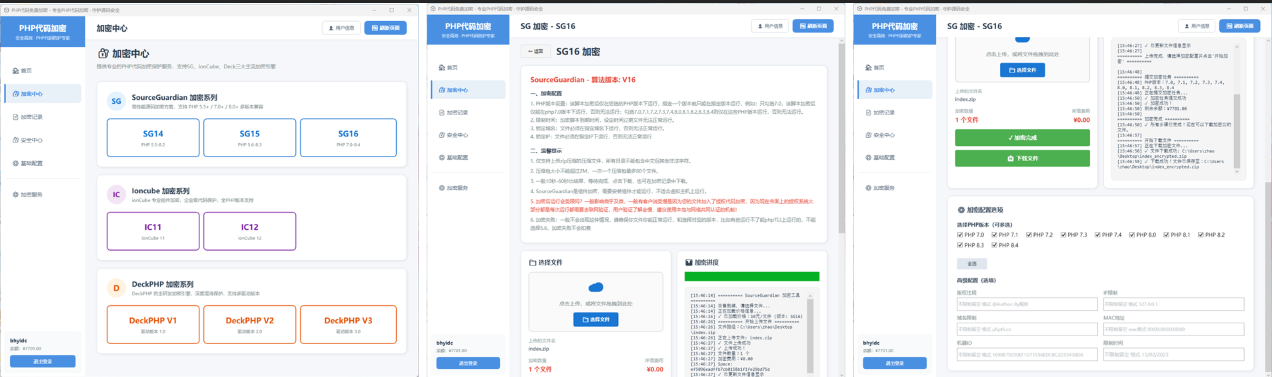Screen dimensions: 1272x377
Task: Click 加密中心 lock icon in left window sidebar
Action: tap(15, 94)
